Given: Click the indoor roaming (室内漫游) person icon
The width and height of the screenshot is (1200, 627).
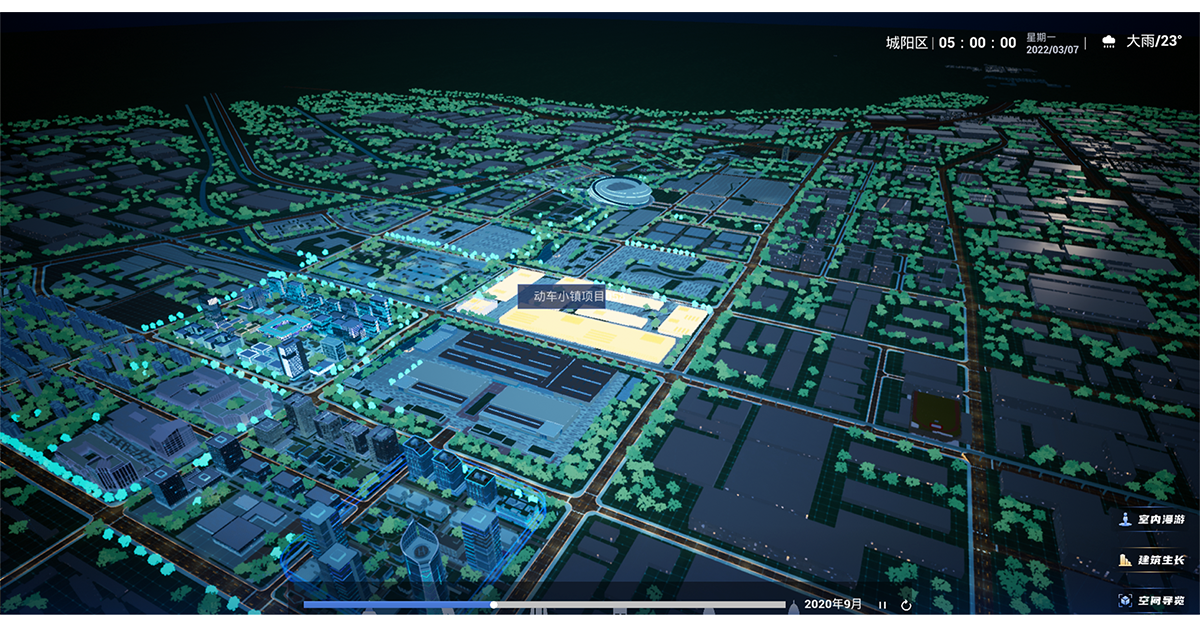Looking at the screenshot, I should tap(1125, 519).
